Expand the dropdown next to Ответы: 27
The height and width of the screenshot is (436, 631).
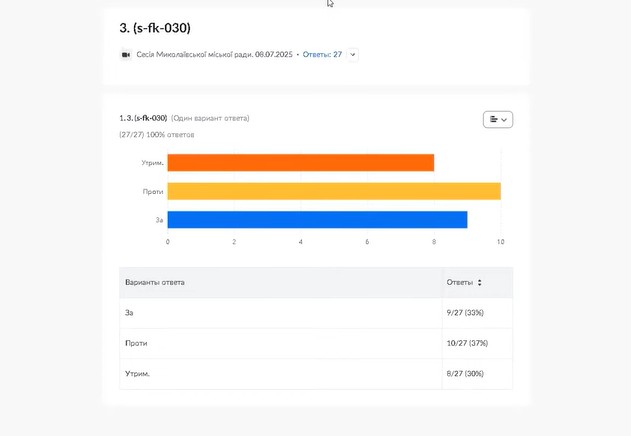(x=353, y=55)
